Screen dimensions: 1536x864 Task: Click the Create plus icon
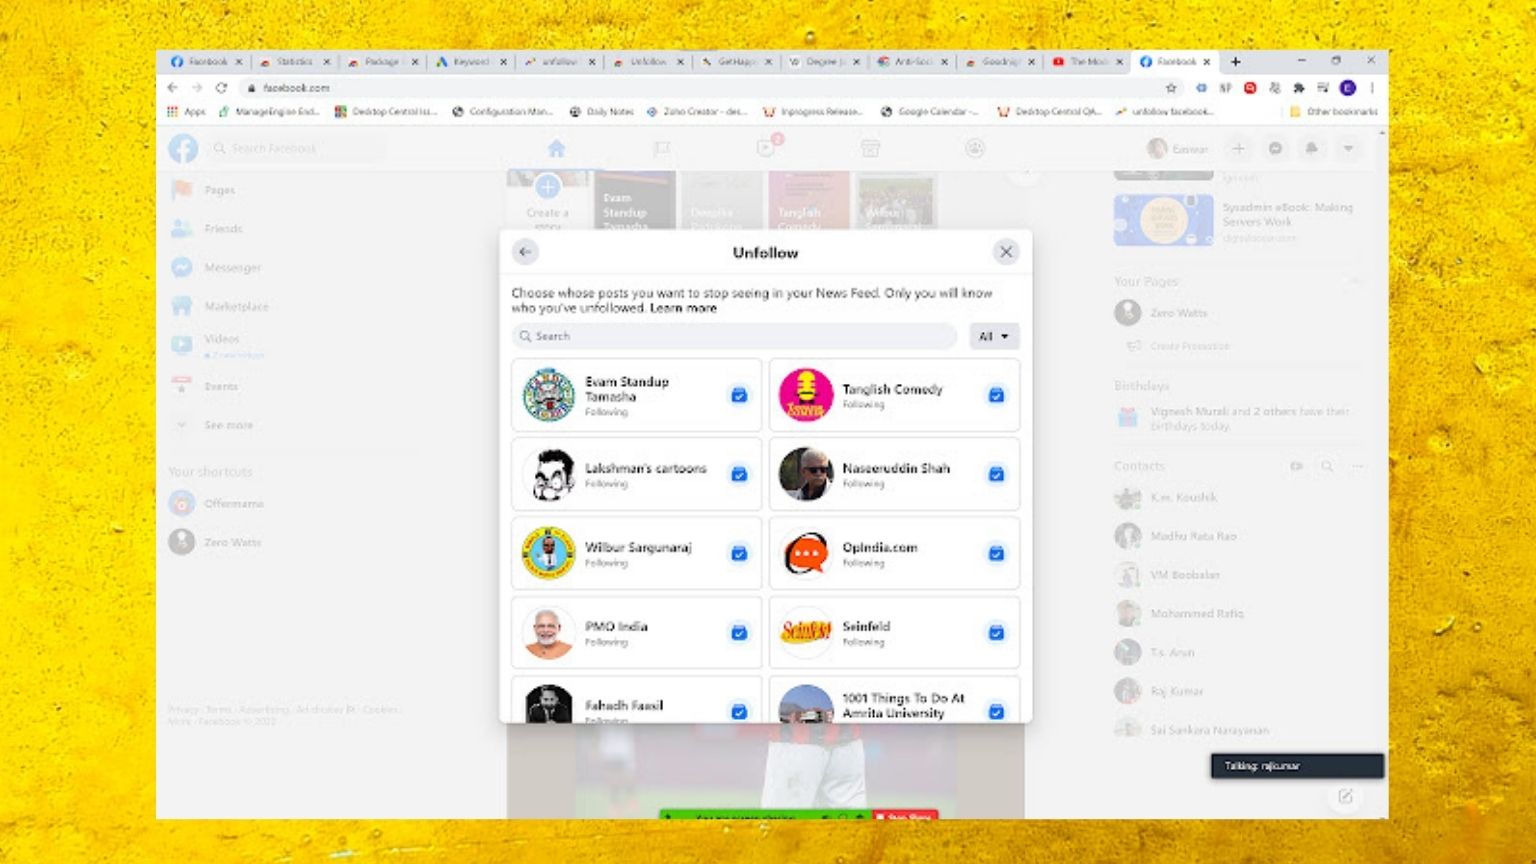pyautogui.click(x=1238, y=148)
